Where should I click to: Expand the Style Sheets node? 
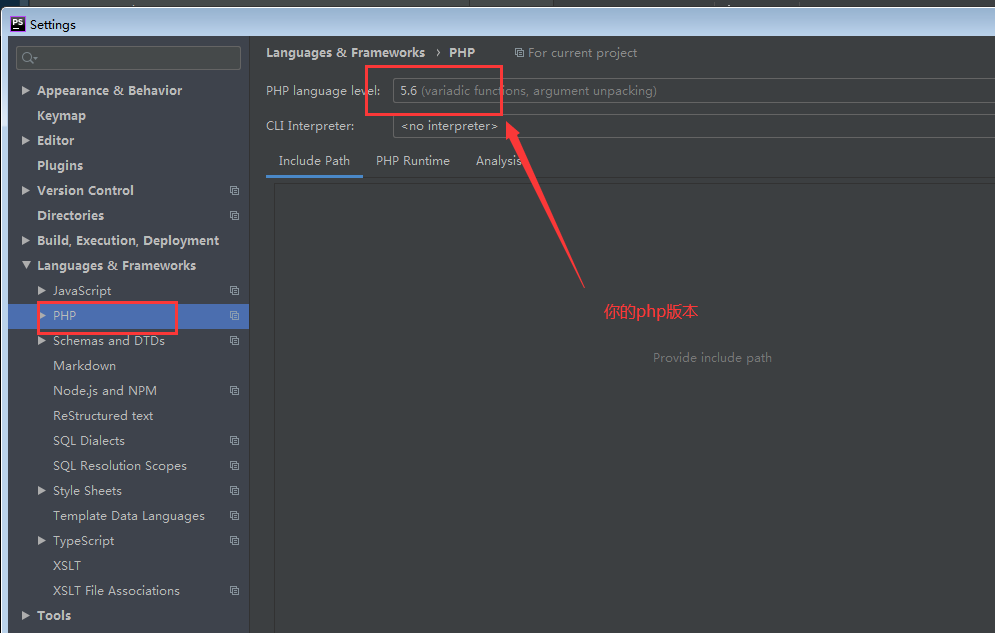coord(42,491)
